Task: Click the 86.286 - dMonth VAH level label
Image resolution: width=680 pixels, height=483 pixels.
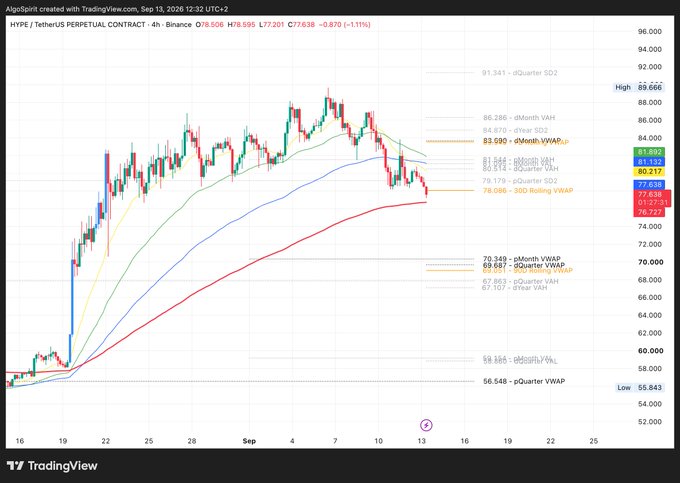Action: pos(519,117)
